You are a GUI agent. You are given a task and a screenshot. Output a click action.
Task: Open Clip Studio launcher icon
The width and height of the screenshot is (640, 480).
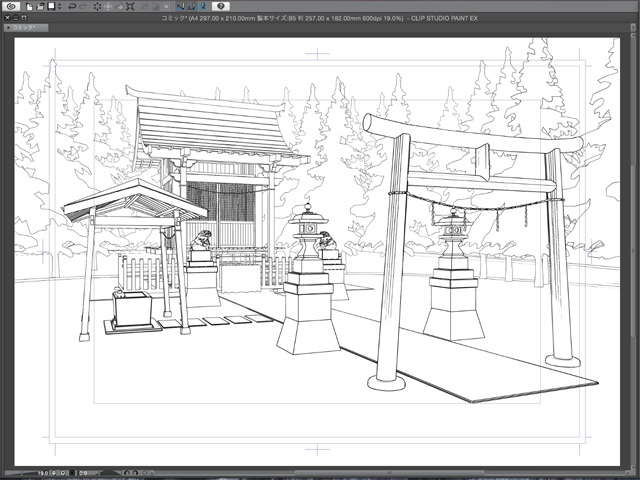11,6
